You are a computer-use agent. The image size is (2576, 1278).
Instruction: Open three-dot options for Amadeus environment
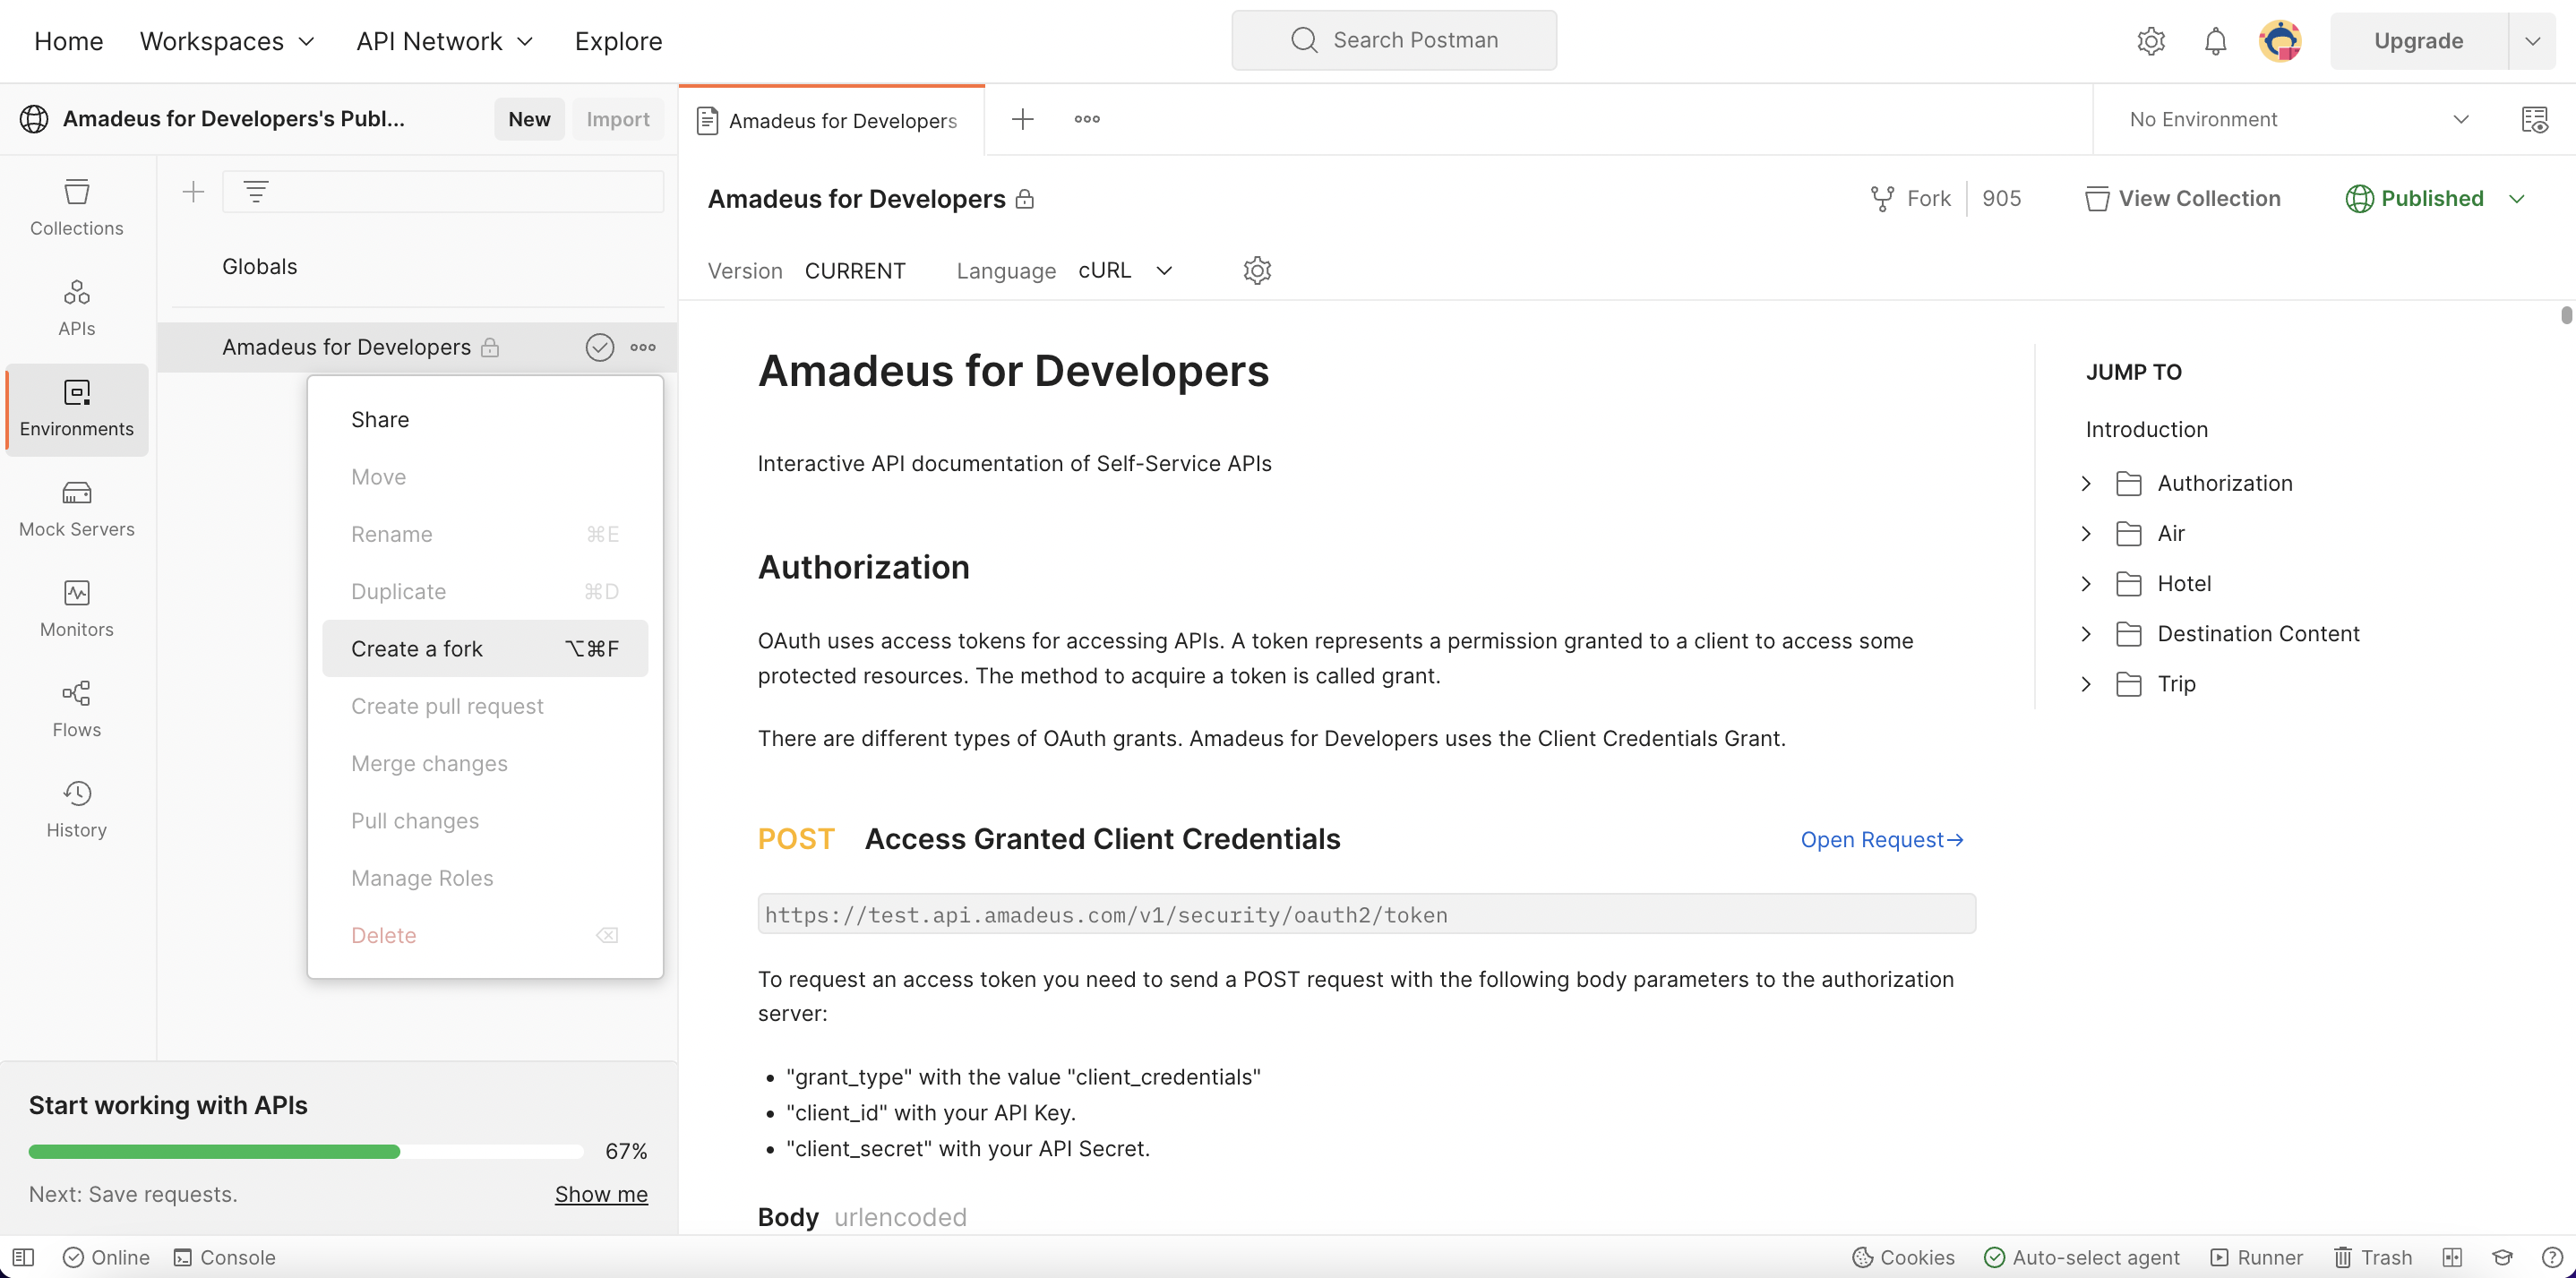[643, 347]
